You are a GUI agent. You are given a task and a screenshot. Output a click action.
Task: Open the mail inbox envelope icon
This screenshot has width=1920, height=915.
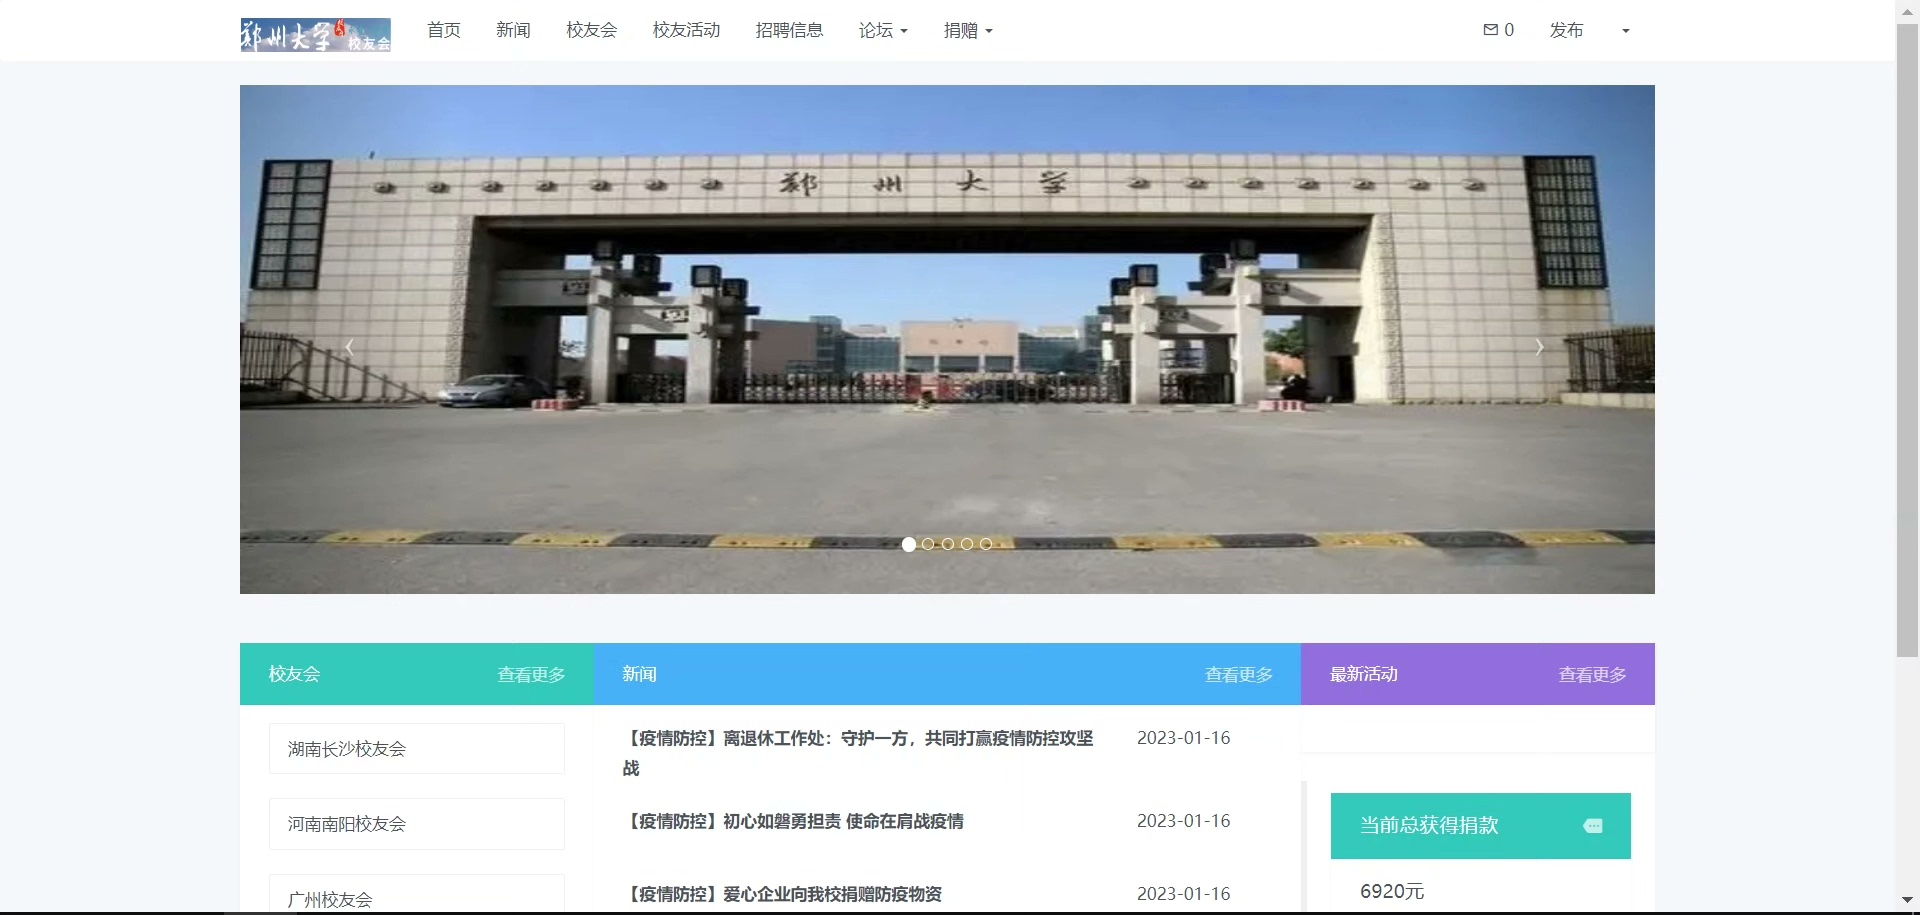pos(1490,30)
